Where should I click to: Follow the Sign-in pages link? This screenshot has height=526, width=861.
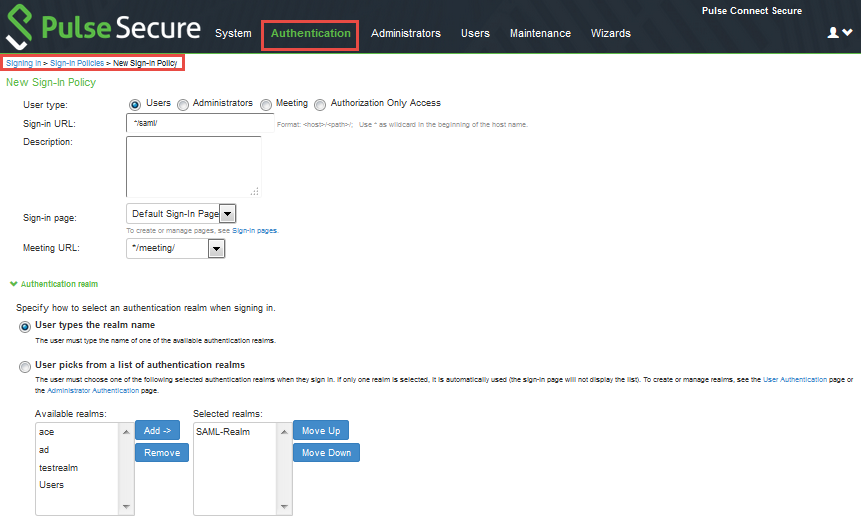254,231
